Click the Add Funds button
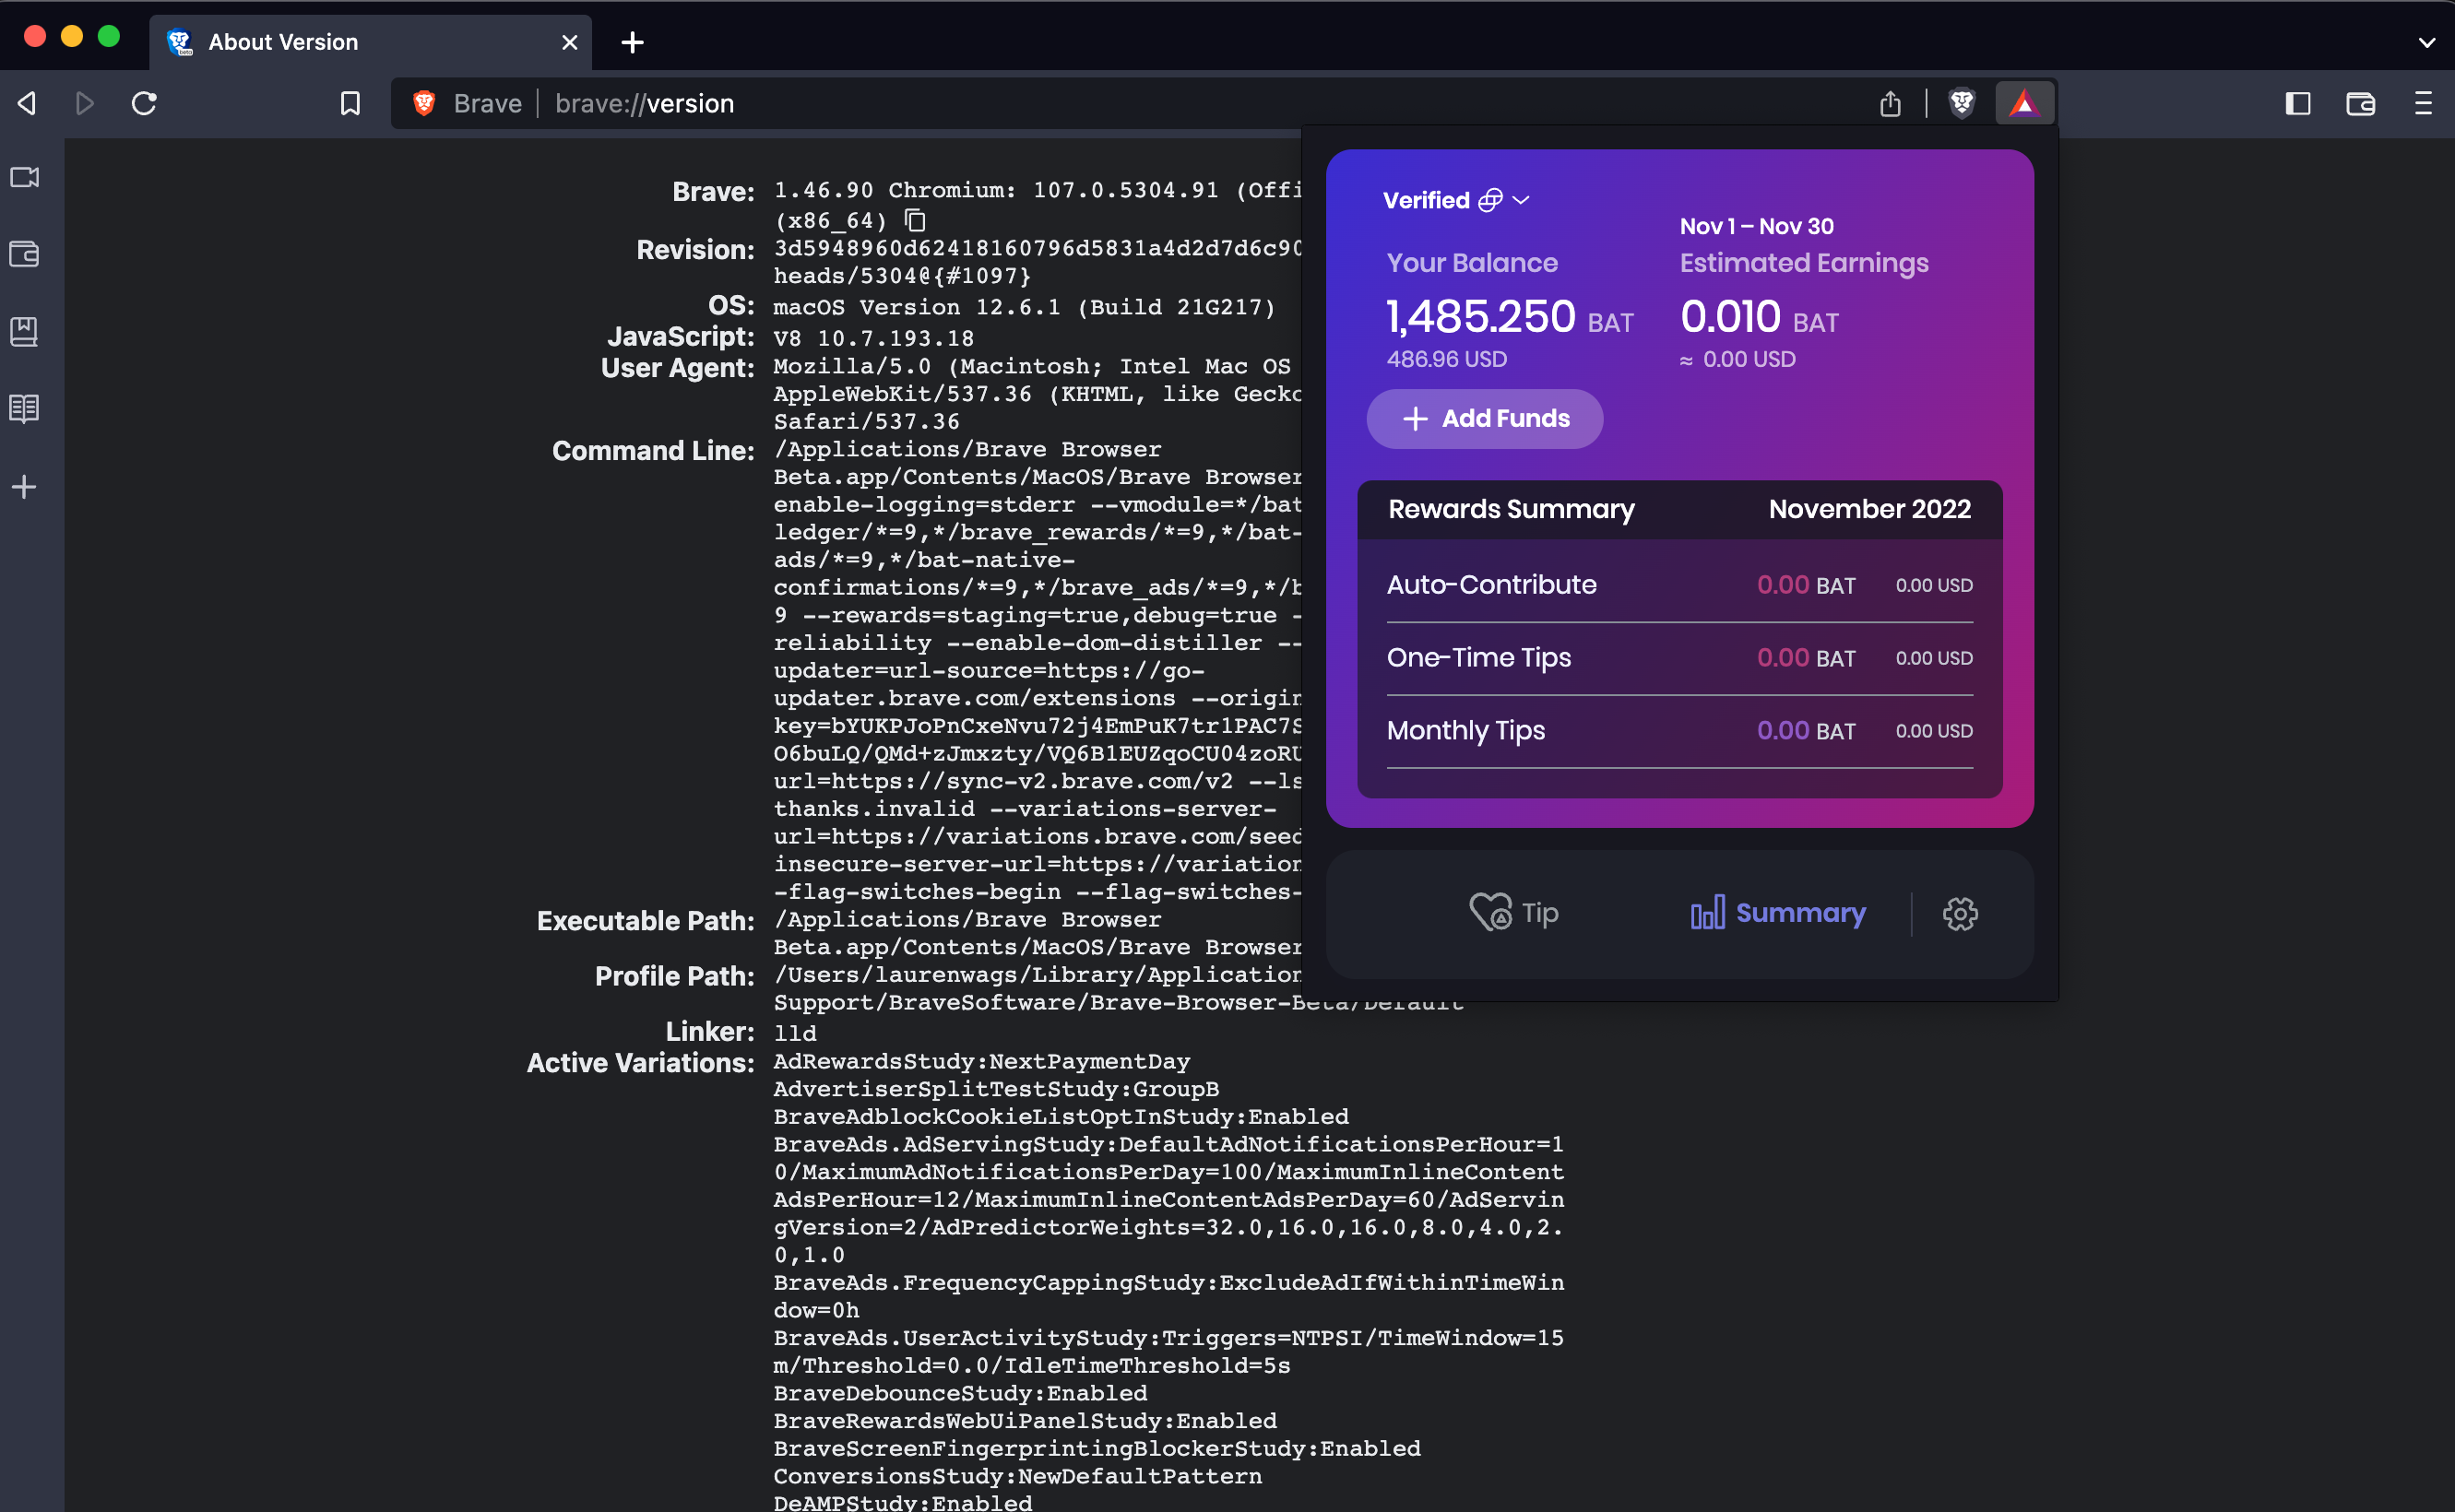 click(x=1483, y=419)
